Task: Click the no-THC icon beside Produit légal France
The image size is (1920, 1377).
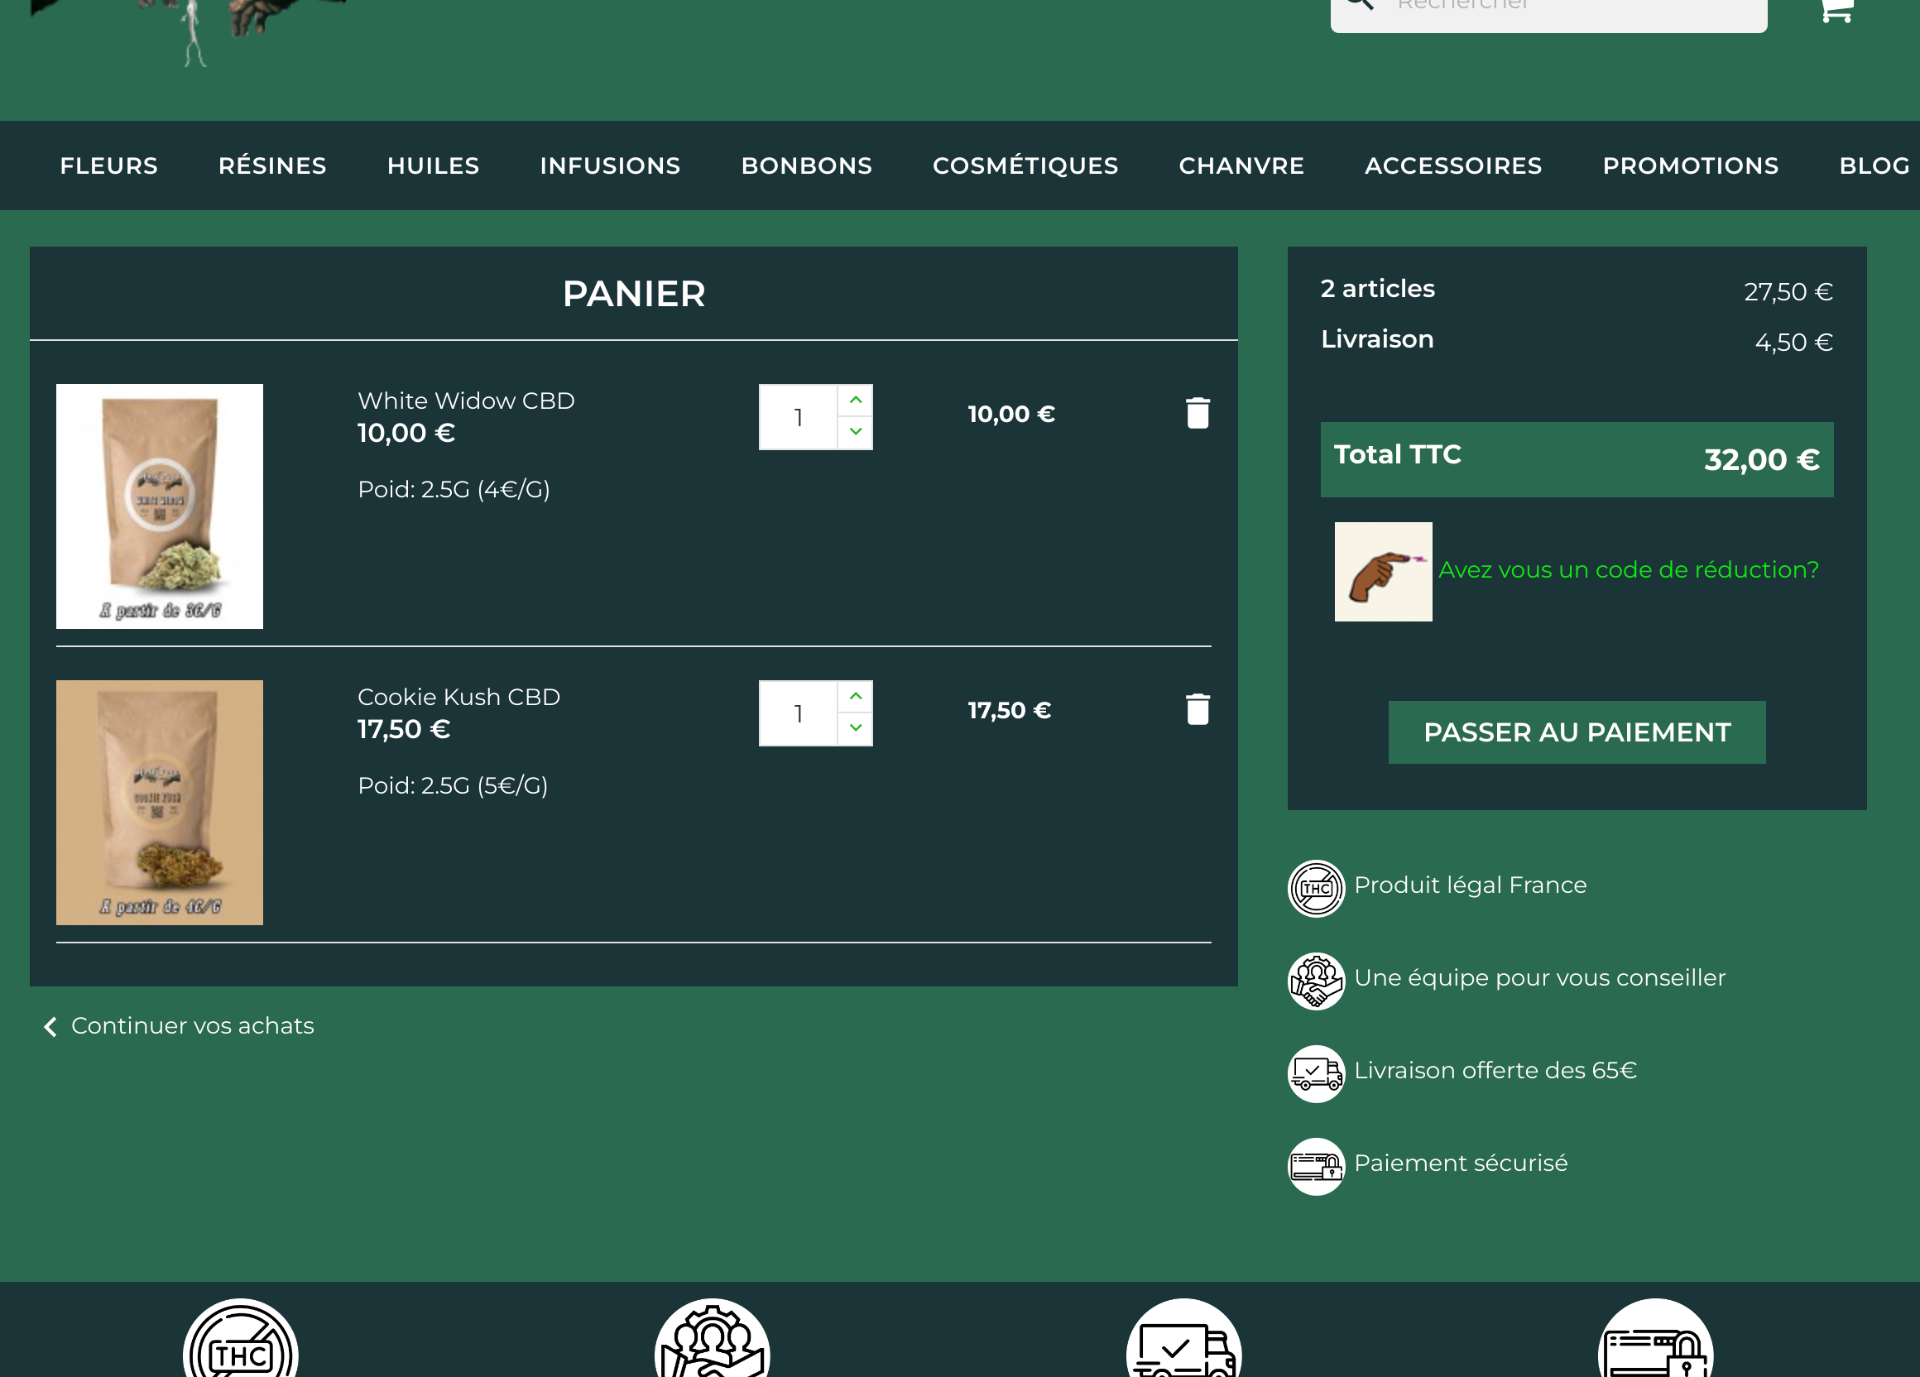Action: pyautogui.click(x=1316, y=888)
